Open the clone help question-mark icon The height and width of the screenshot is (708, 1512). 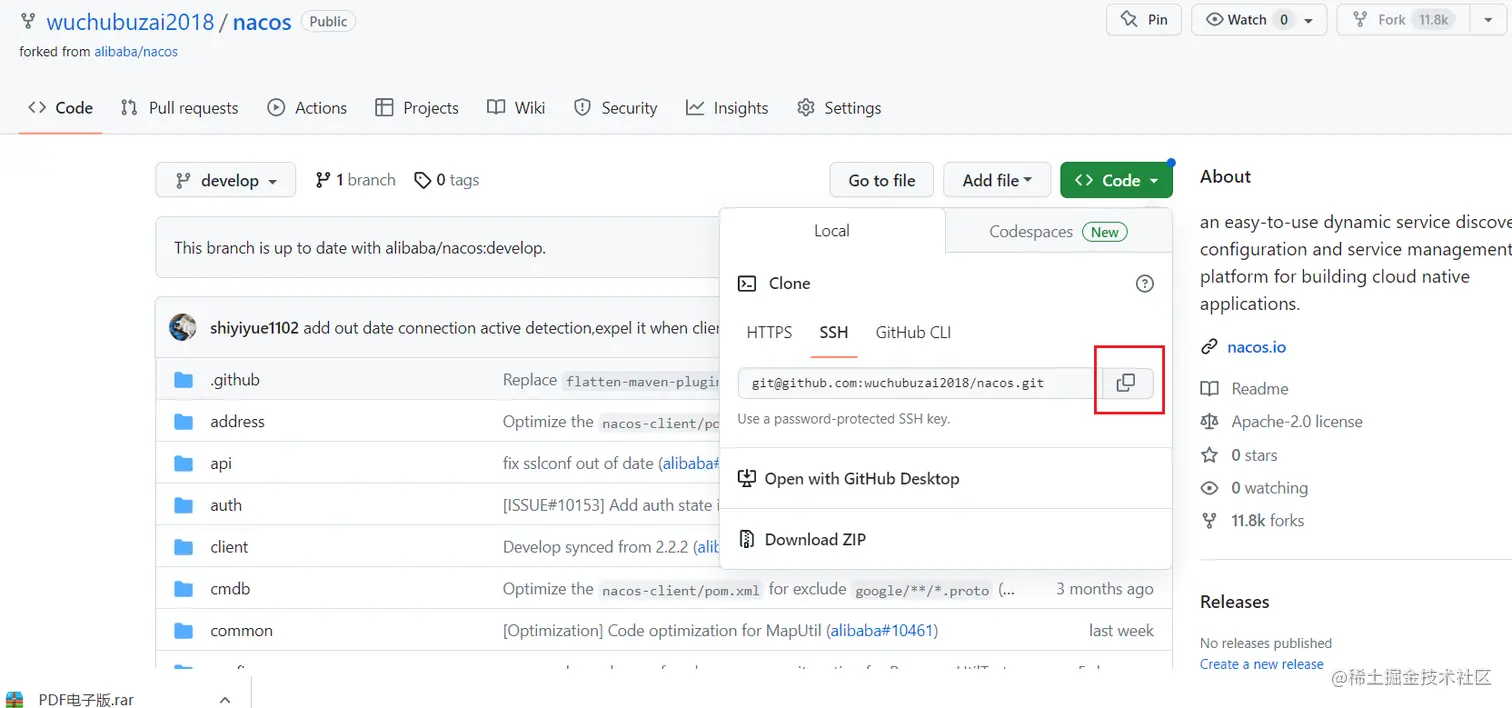[x=1145, y=284]
